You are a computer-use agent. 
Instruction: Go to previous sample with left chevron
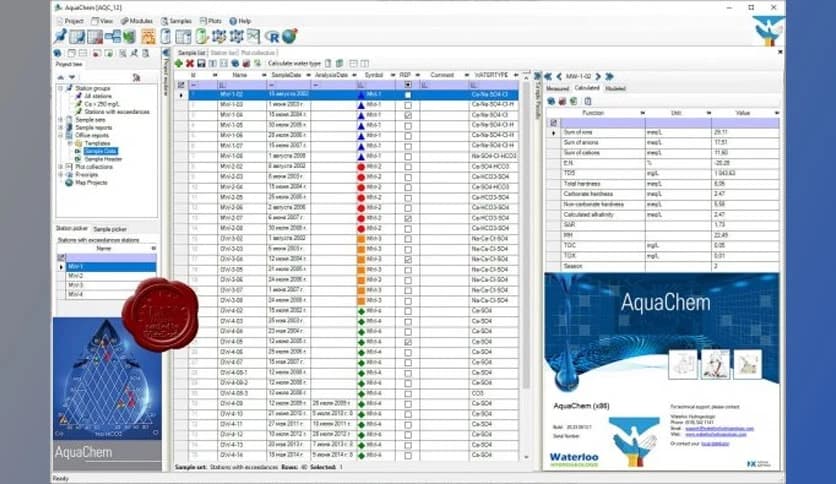[559, 77]
